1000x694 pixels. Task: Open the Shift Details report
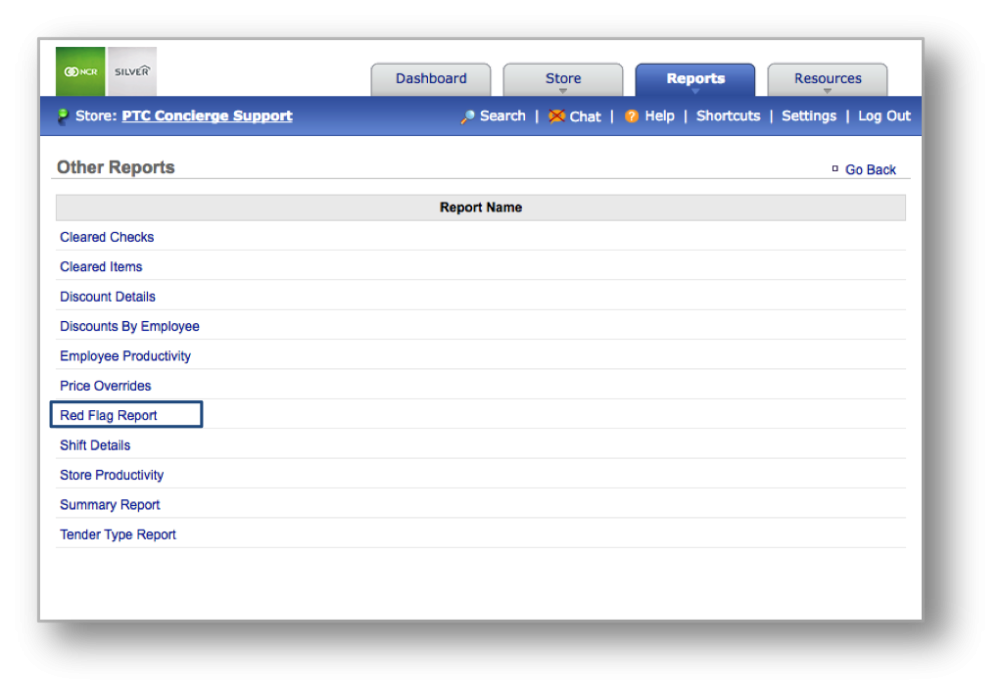95,445
